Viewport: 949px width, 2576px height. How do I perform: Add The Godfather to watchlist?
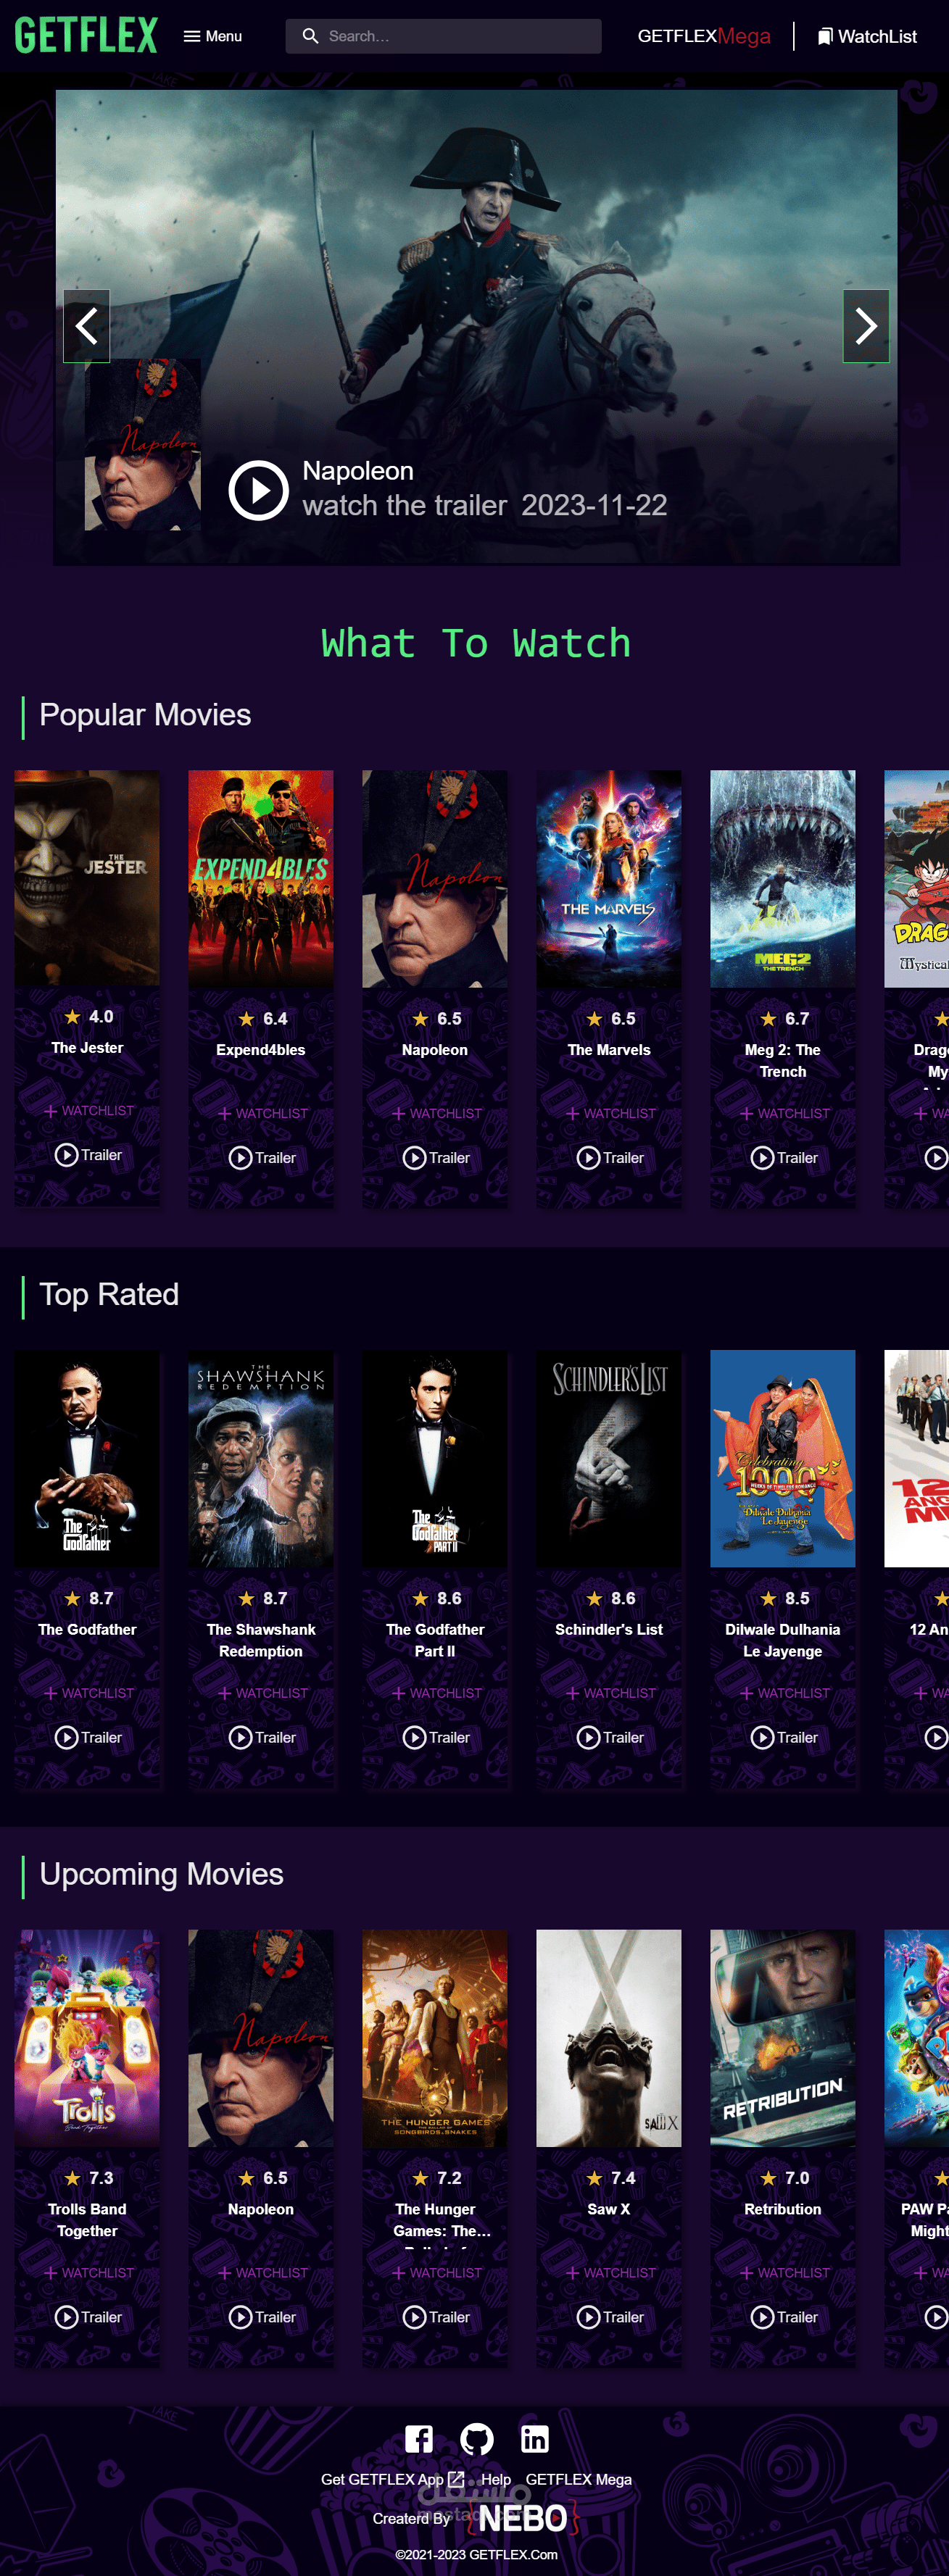88,1693
